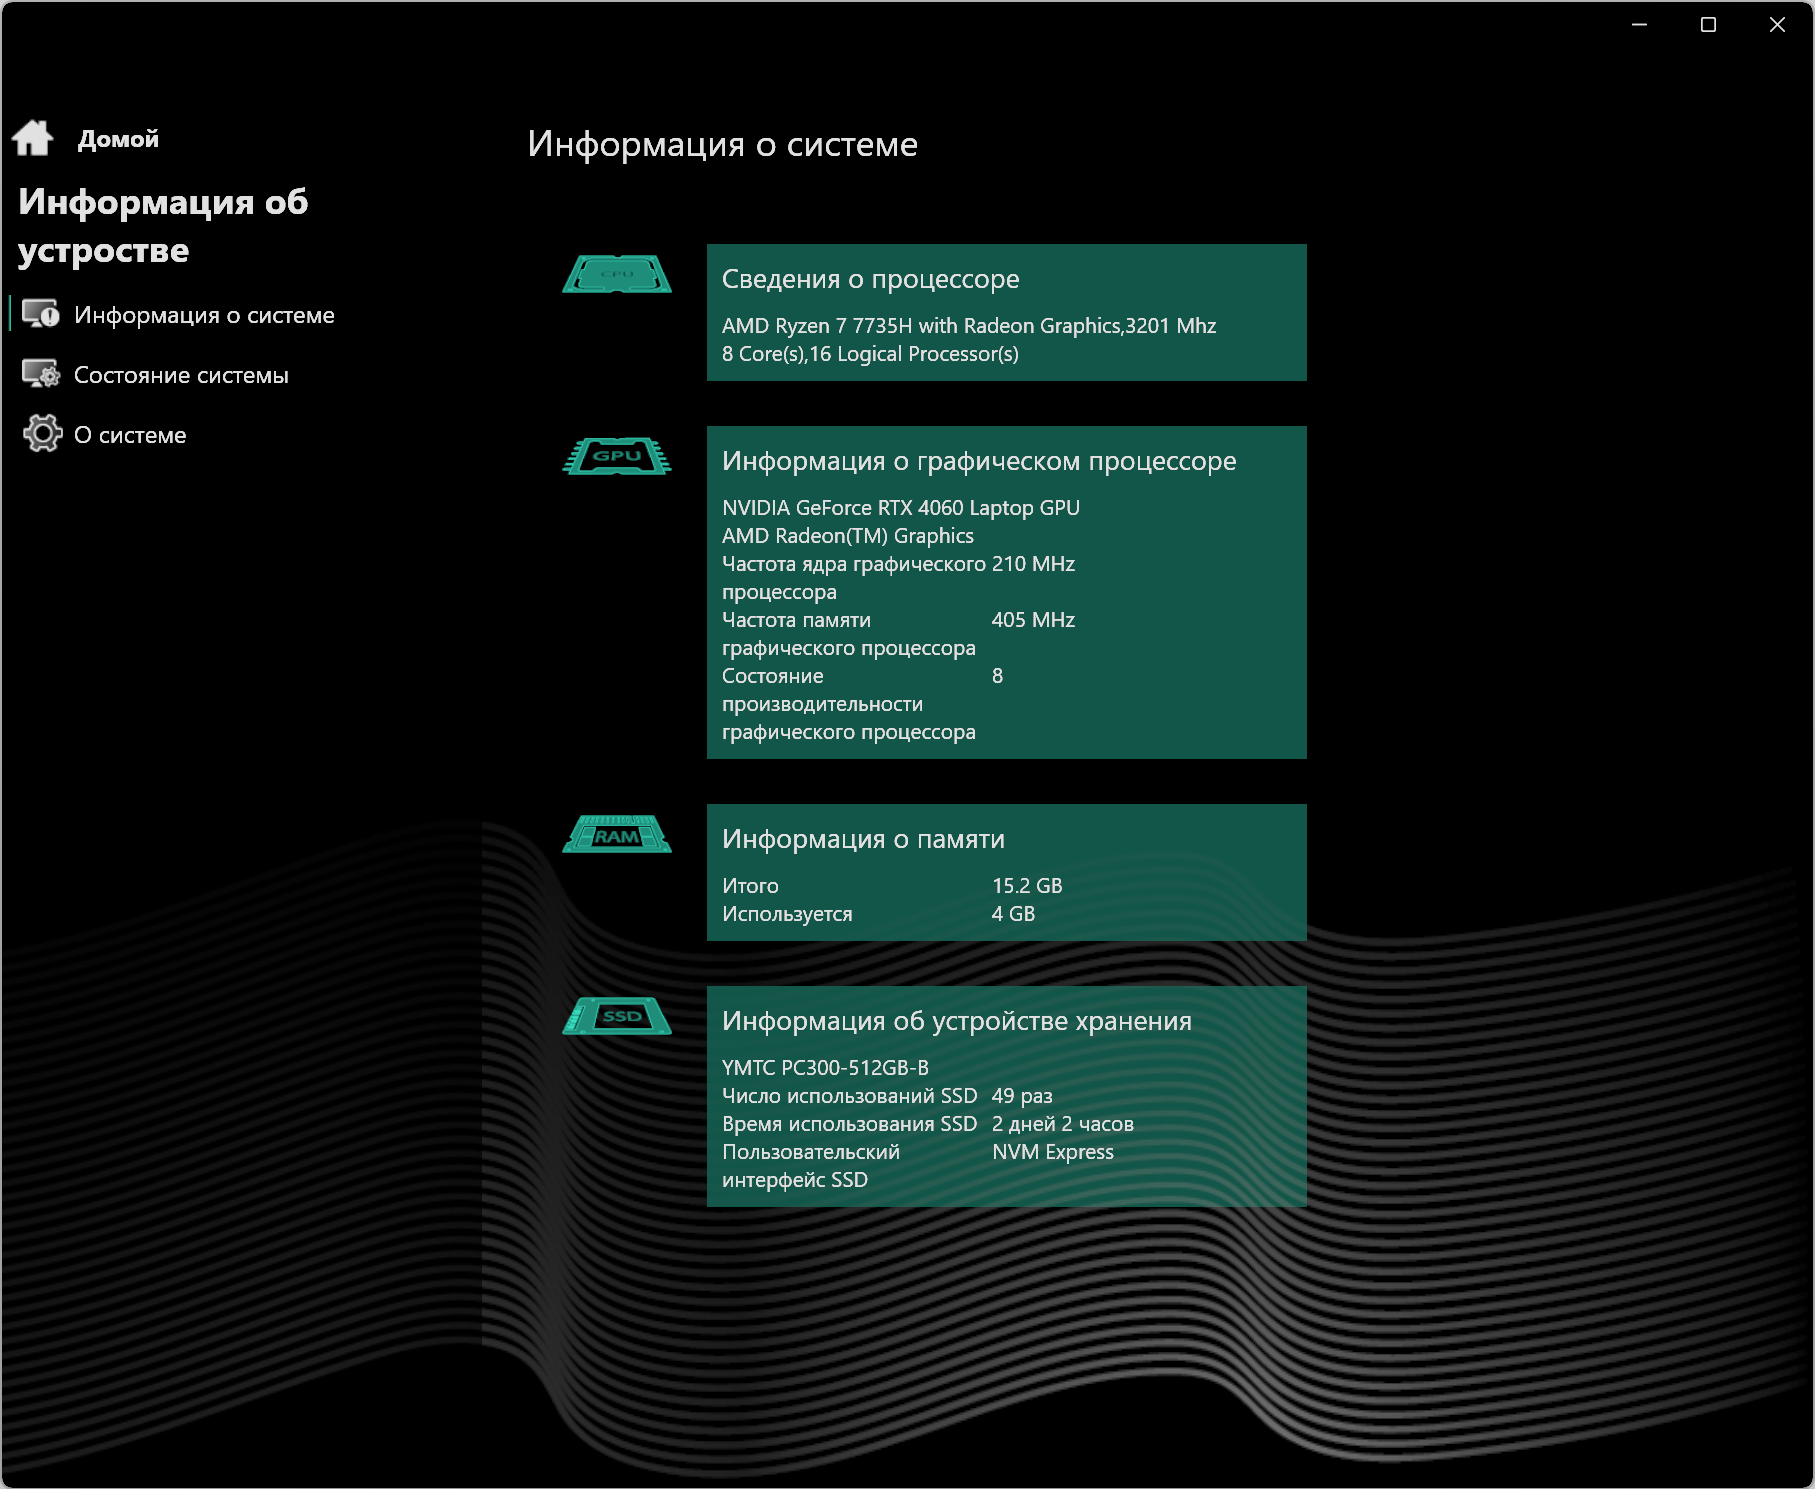Click the 8 Core(s),16 Logical Processor(s) text

click(x=870, y=354)
